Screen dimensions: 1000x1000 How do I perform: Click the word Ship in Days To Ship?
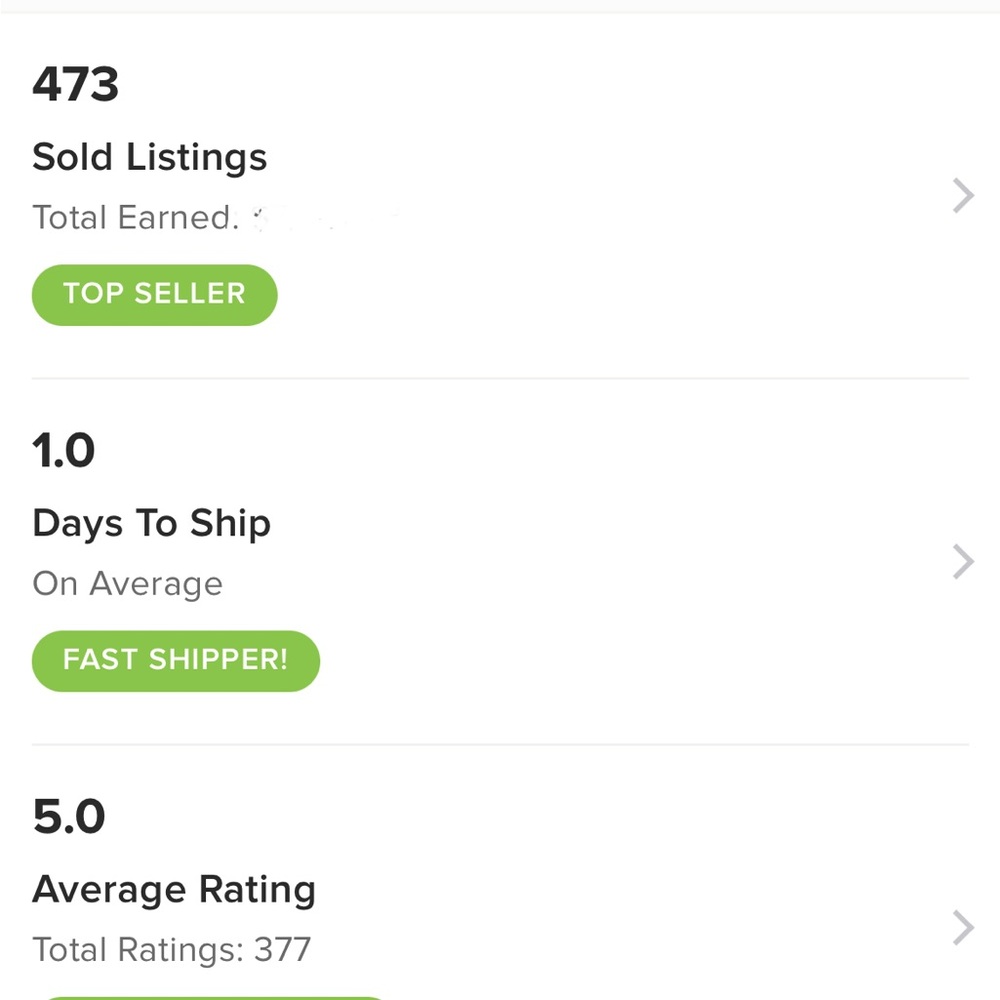(230, 524)
